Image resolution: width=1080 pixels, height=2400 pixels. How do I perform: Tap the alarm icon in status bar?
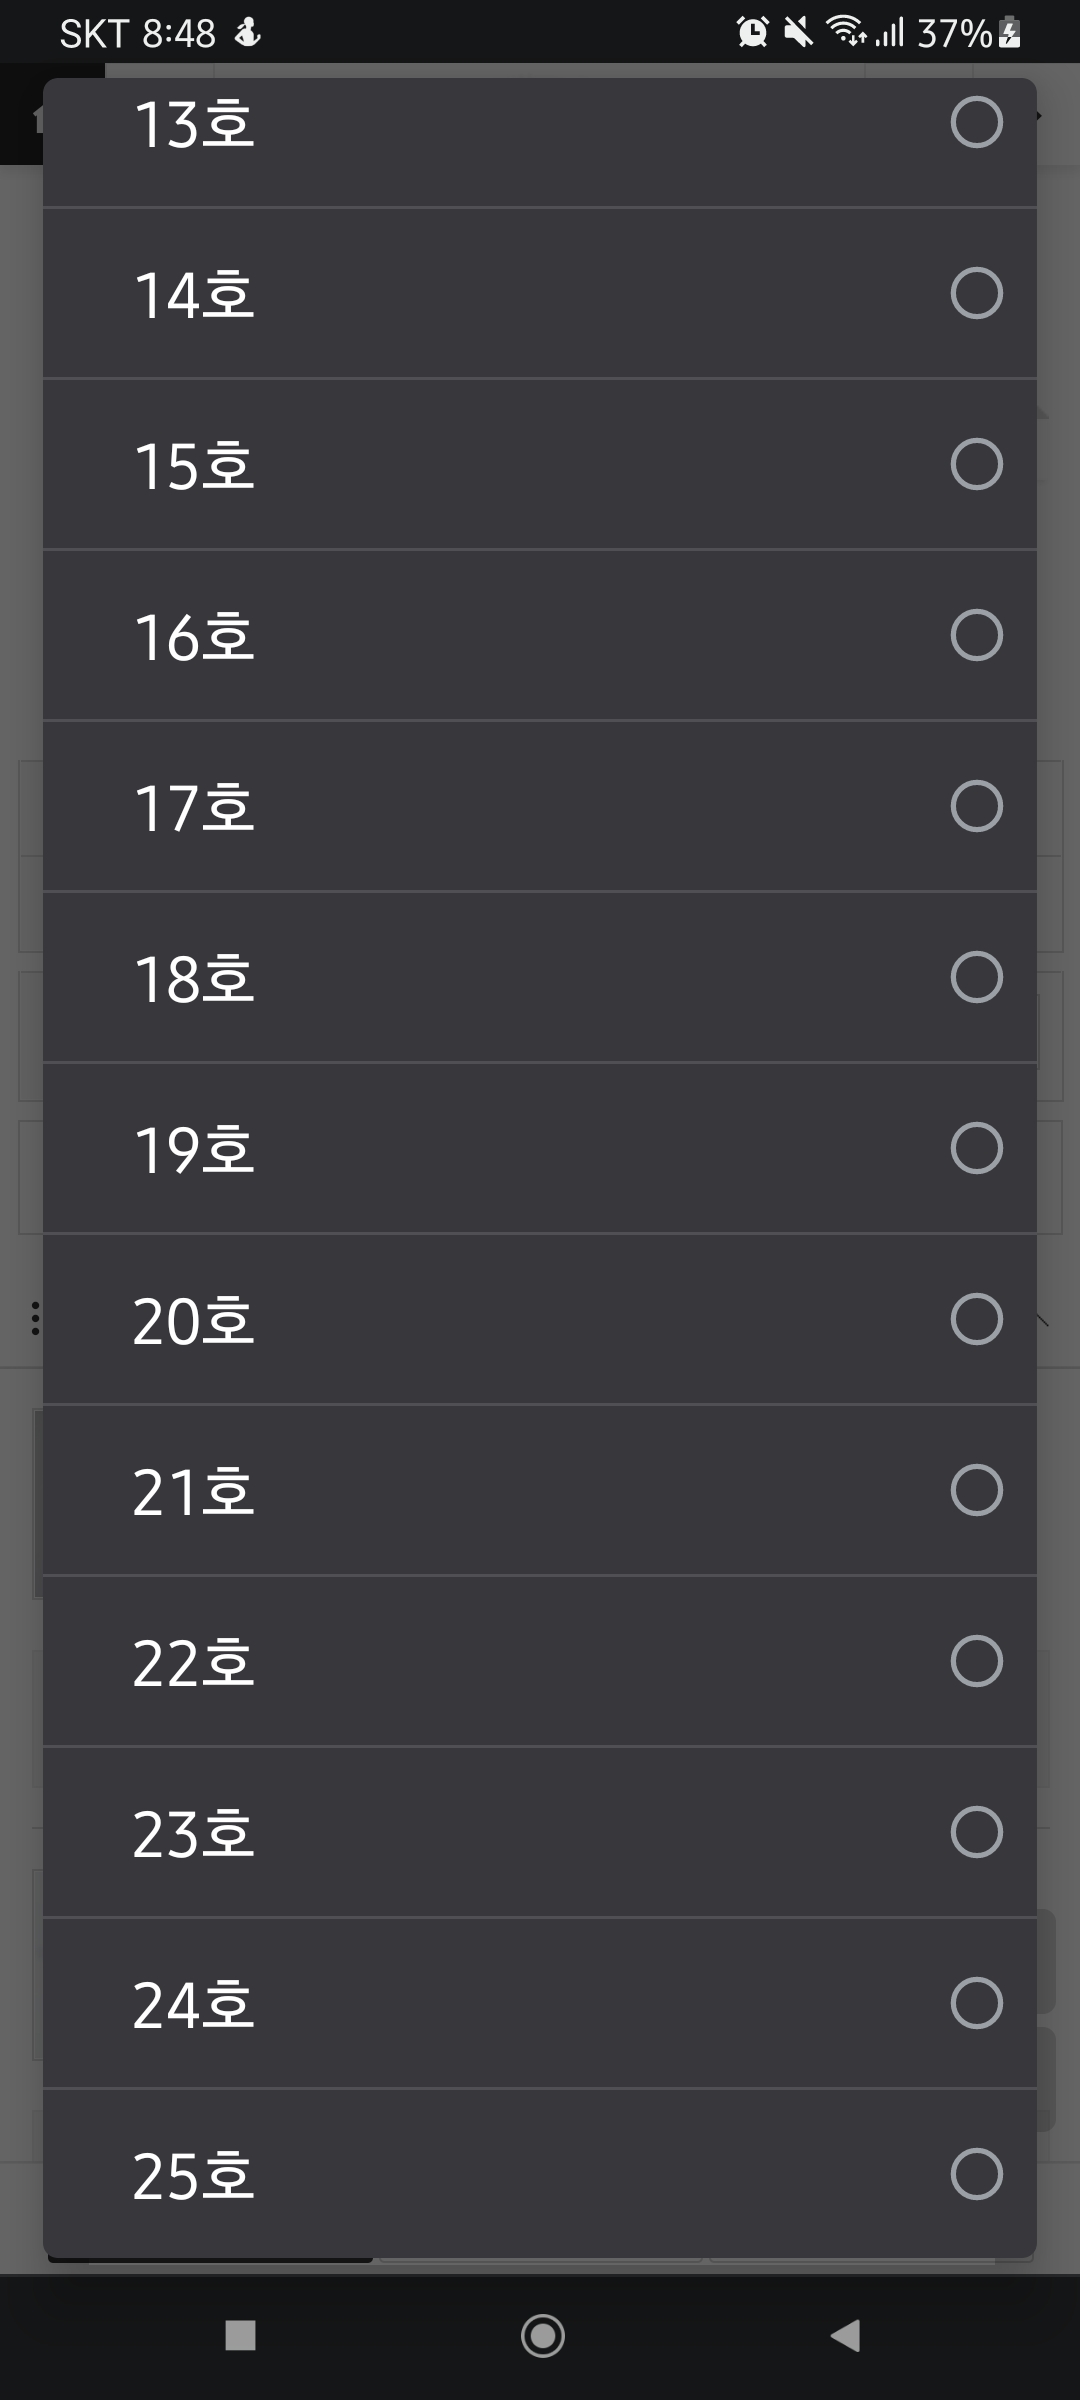752,33
